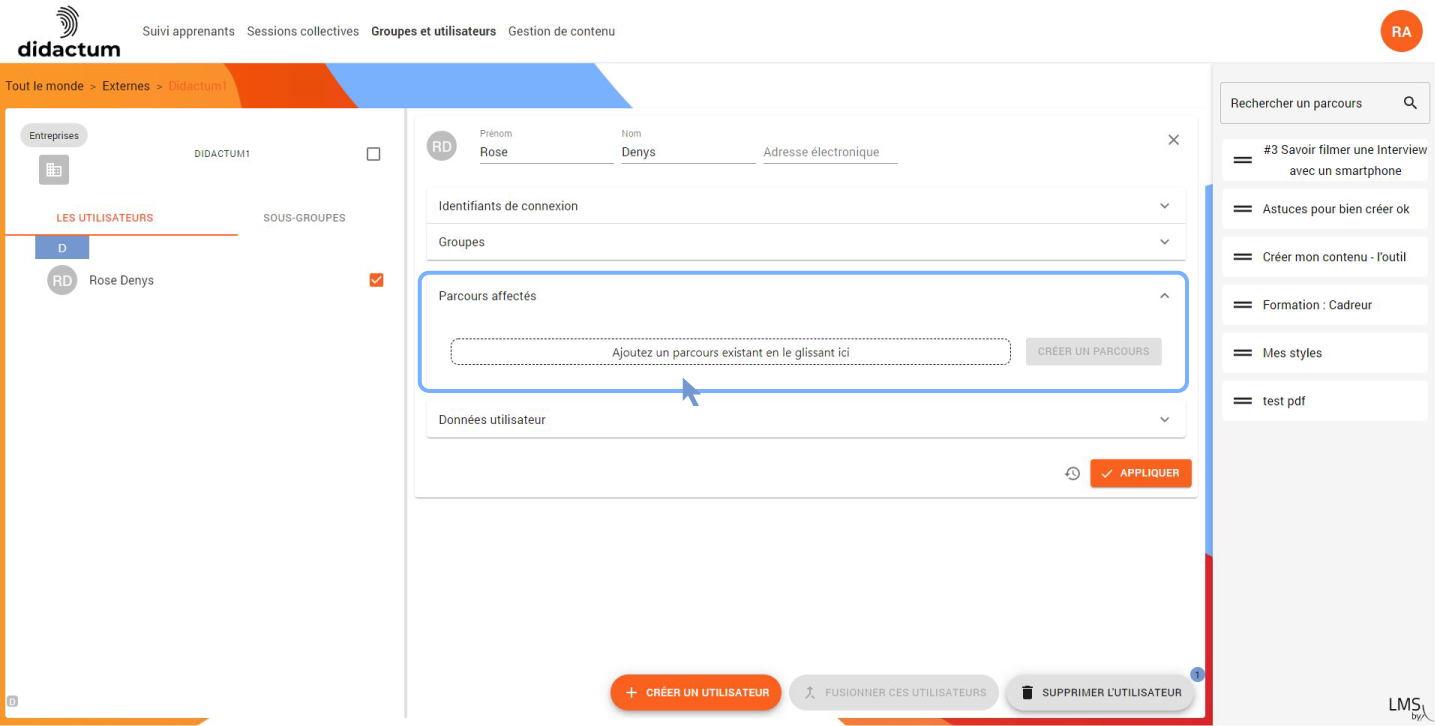The width and height of the screenshot is (1435, 726).
Task: Select Mes styles parcours
Action: click(x=1325, y=353)
